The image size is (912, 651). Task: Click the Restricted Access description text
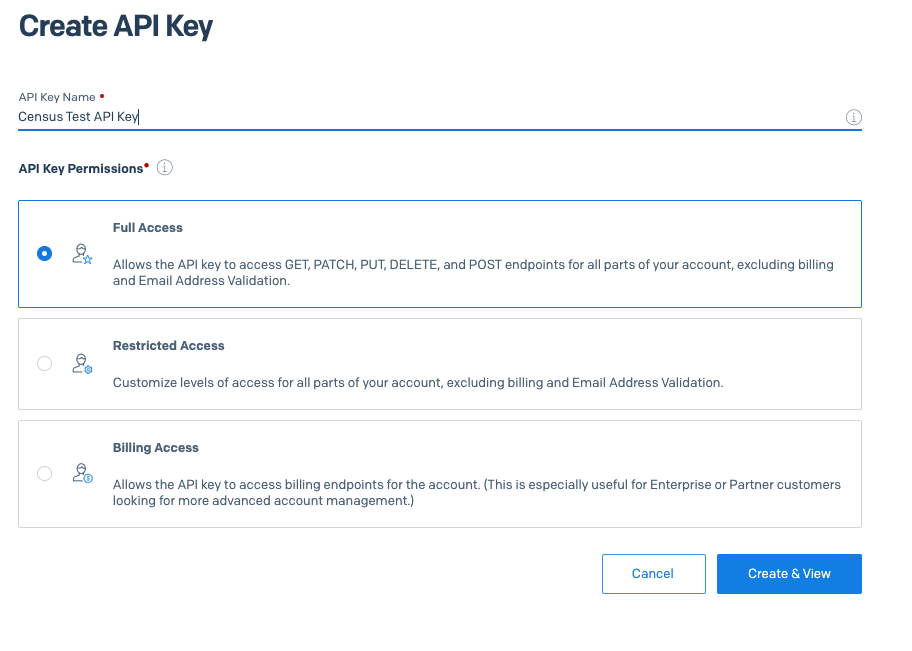click(418, 382)
